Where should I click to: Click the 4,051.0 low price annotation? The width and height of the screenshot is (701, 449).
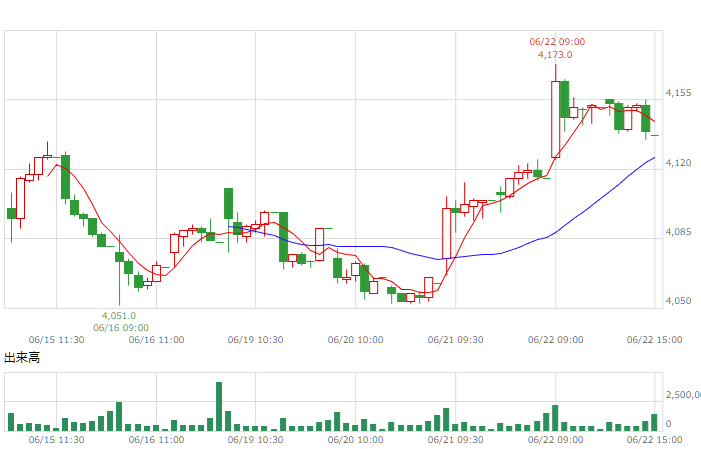click(x=119, y=316)
